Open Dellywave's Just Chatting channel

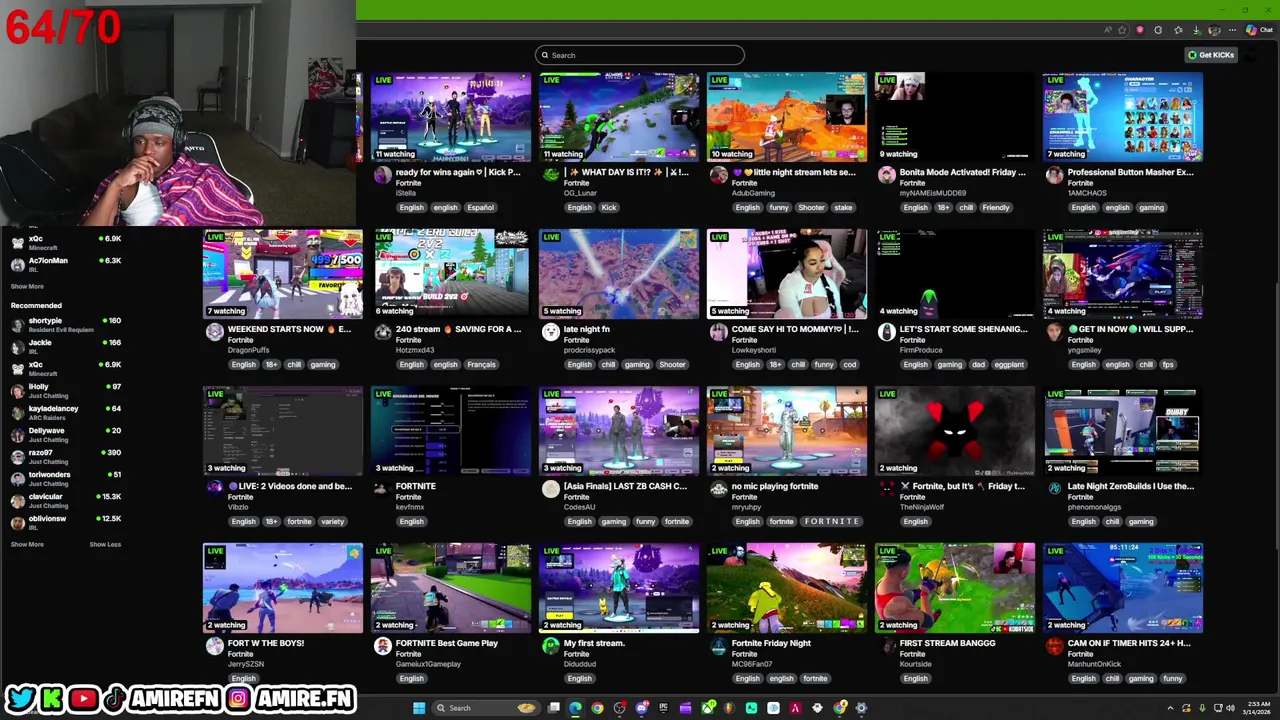(x=65, y=434)
